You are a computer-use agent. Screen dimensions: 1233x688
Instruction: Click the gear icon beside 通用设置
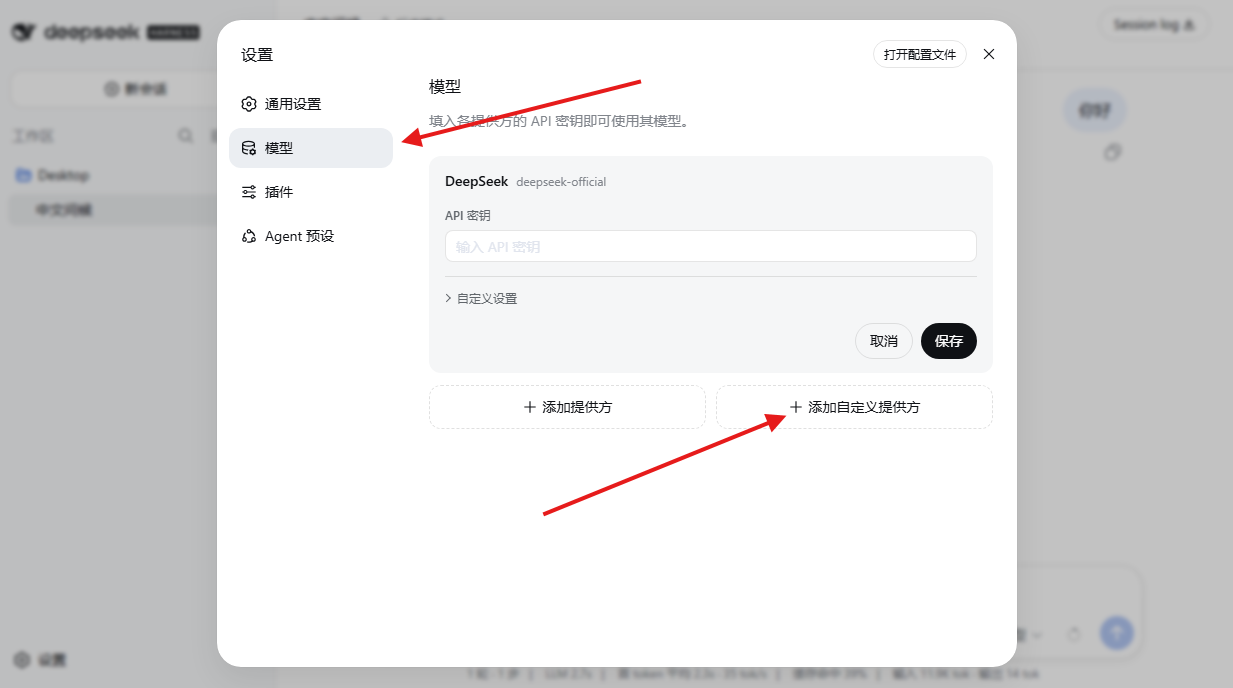[249, 104]
